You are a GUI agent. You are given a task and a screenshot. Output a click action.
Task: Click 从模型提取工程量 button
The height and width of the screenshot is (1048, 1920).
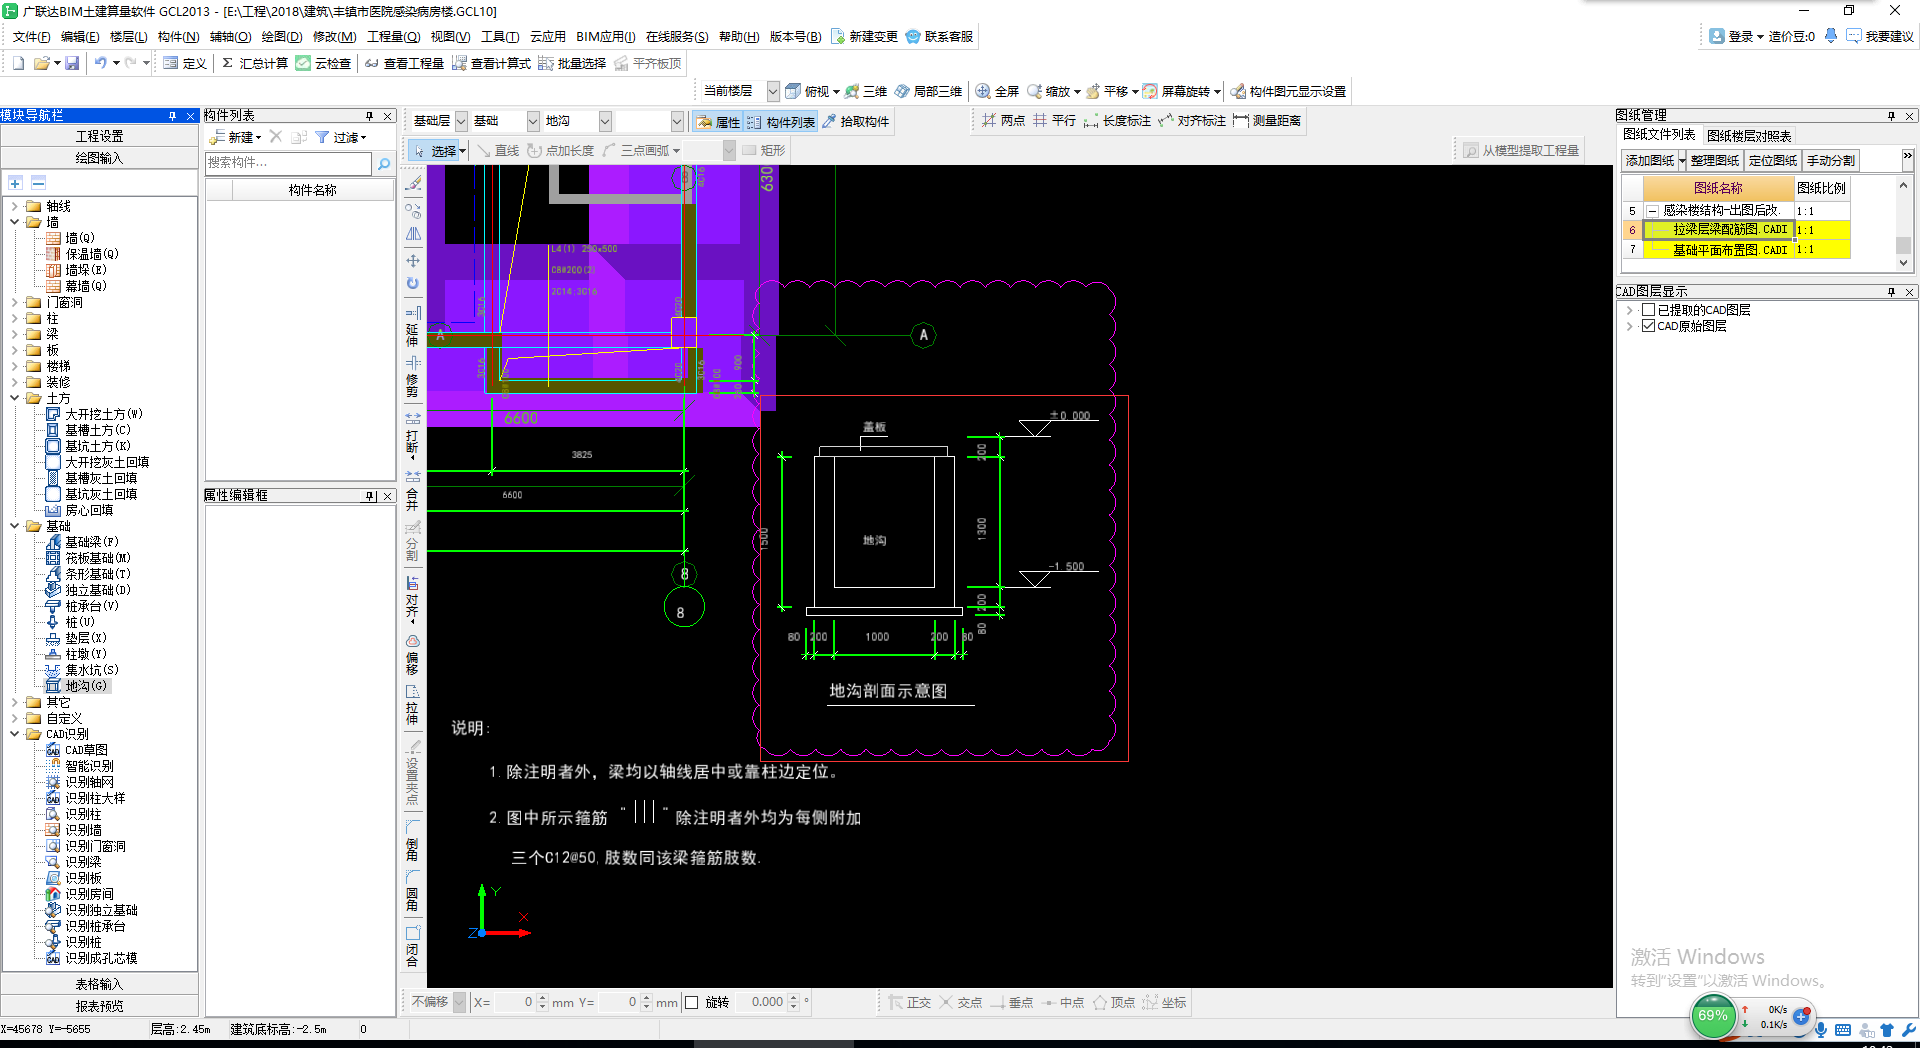[1521, 151]
